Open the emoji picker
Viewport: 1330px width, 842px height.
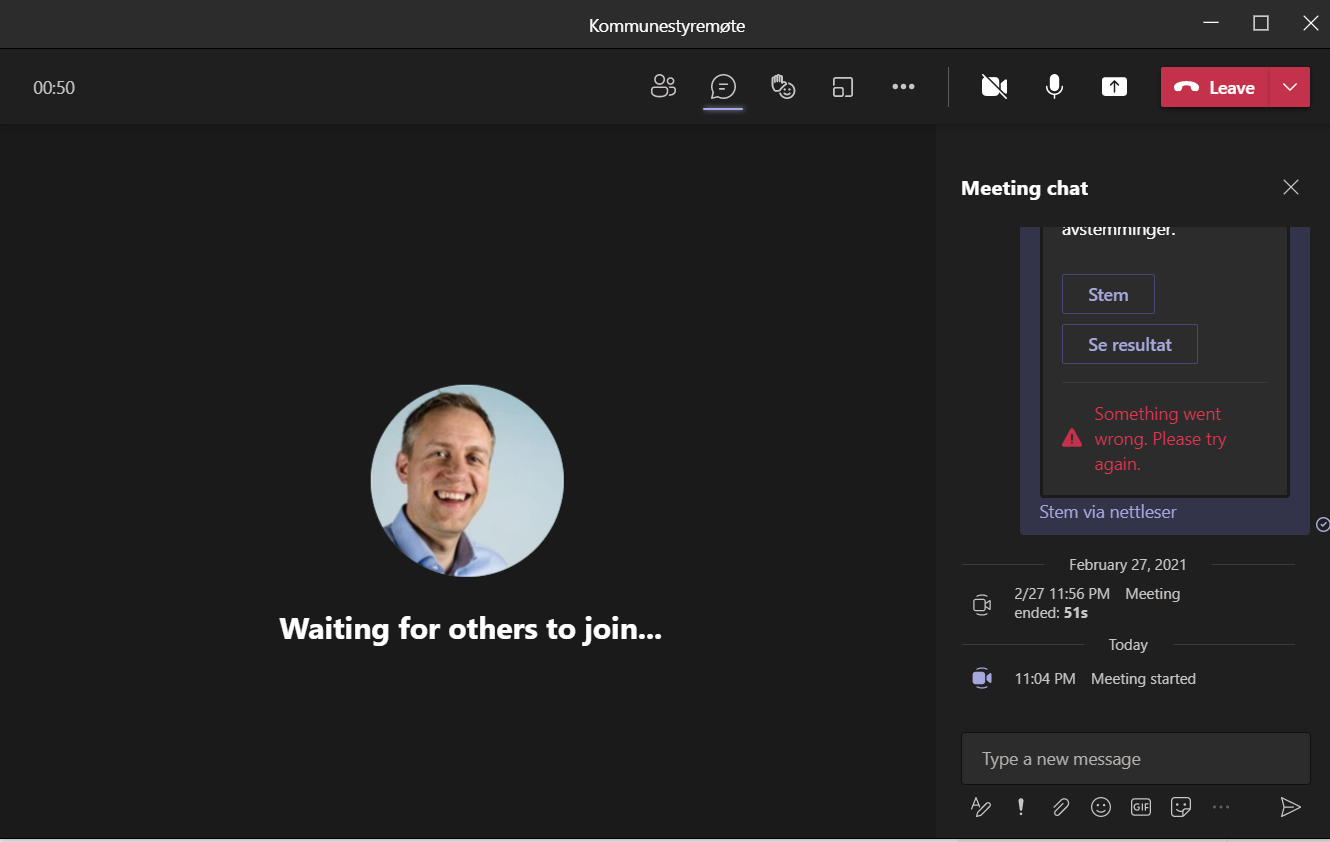[x=1101, y=807]
